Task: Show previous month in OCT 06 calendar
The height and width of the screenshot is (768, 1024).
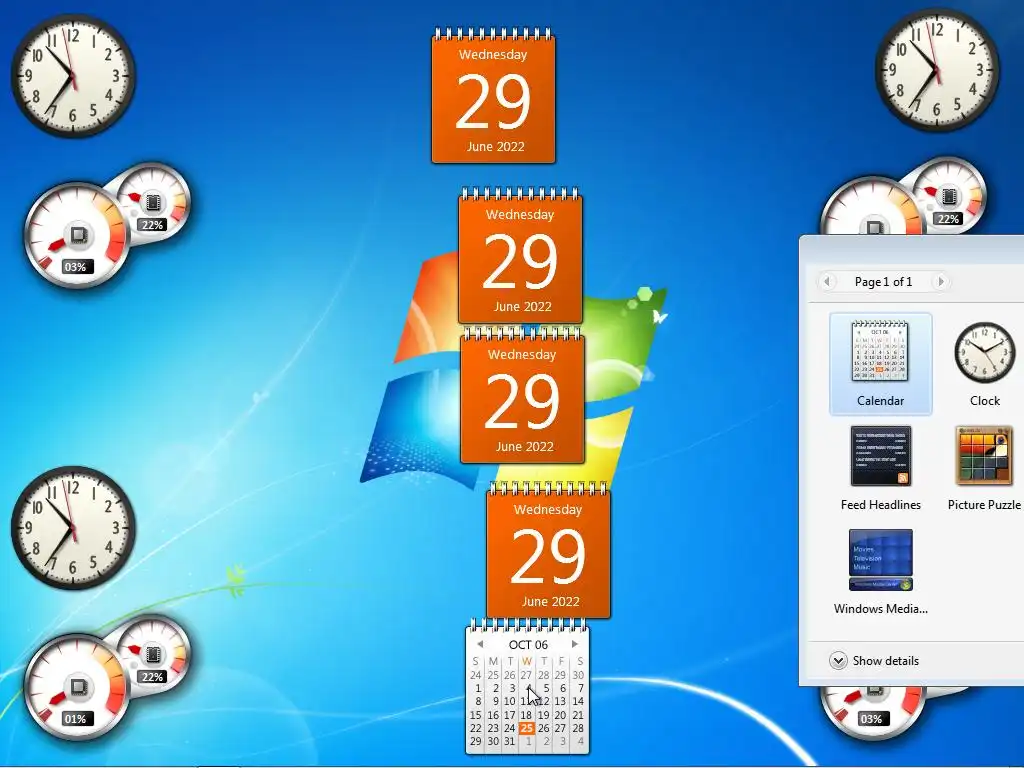Action: click(480, 644)
